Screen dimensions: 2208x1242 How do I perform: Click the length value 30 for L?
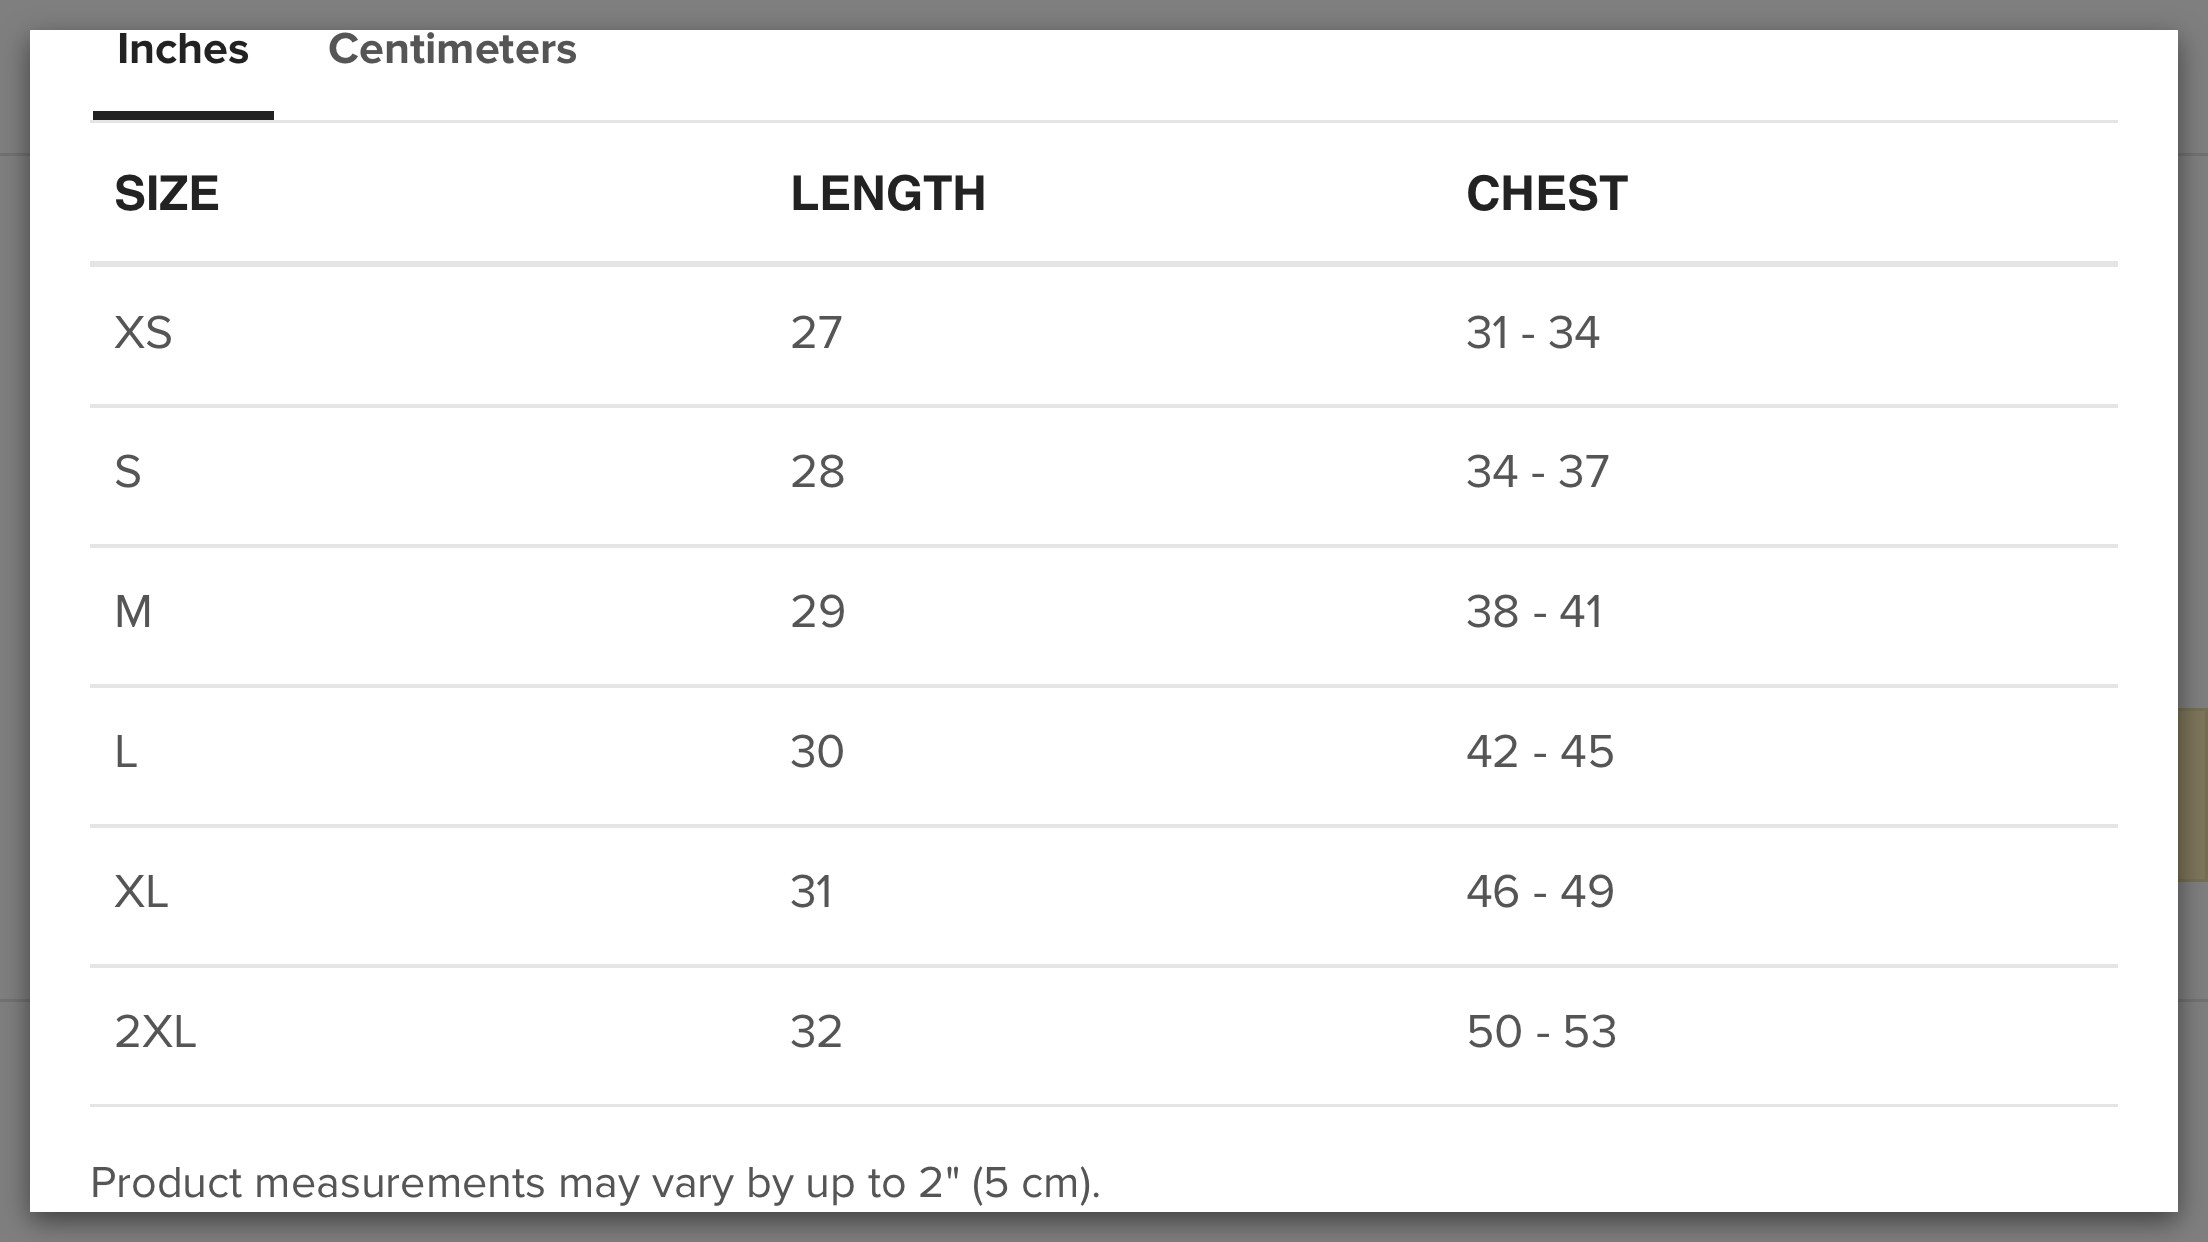click(x=817, y=751)
